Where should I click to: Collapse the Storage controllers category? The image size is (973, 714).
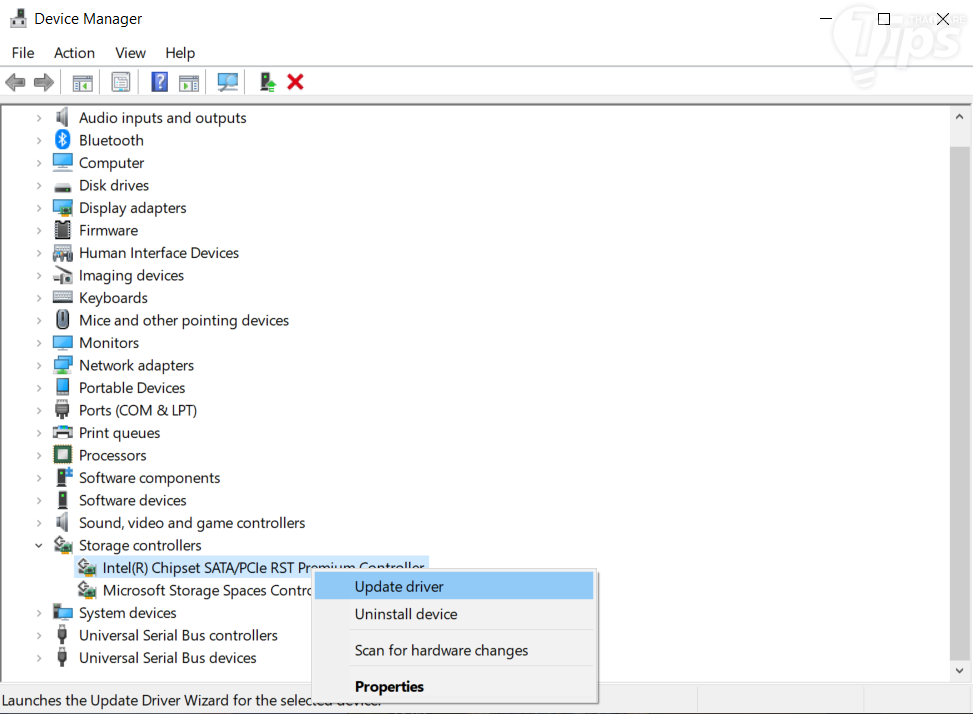point(38,545)
